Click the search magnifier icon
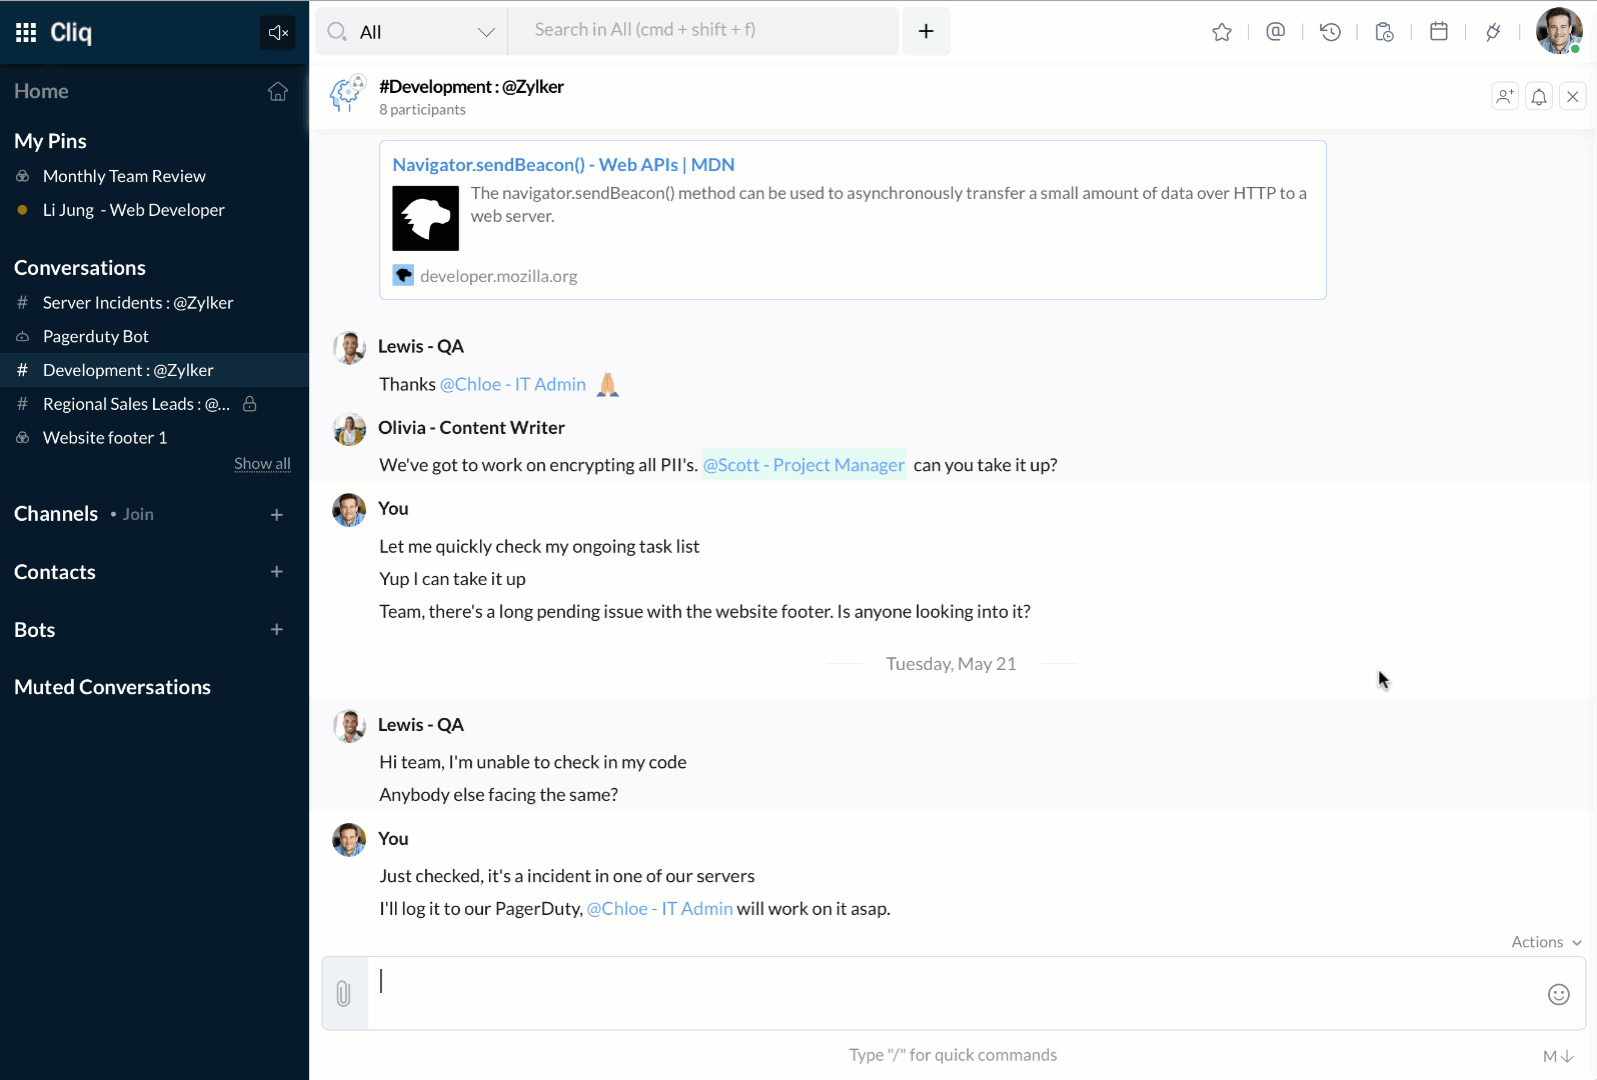Screen dimensions: 1597x1080 coord(337,31)
